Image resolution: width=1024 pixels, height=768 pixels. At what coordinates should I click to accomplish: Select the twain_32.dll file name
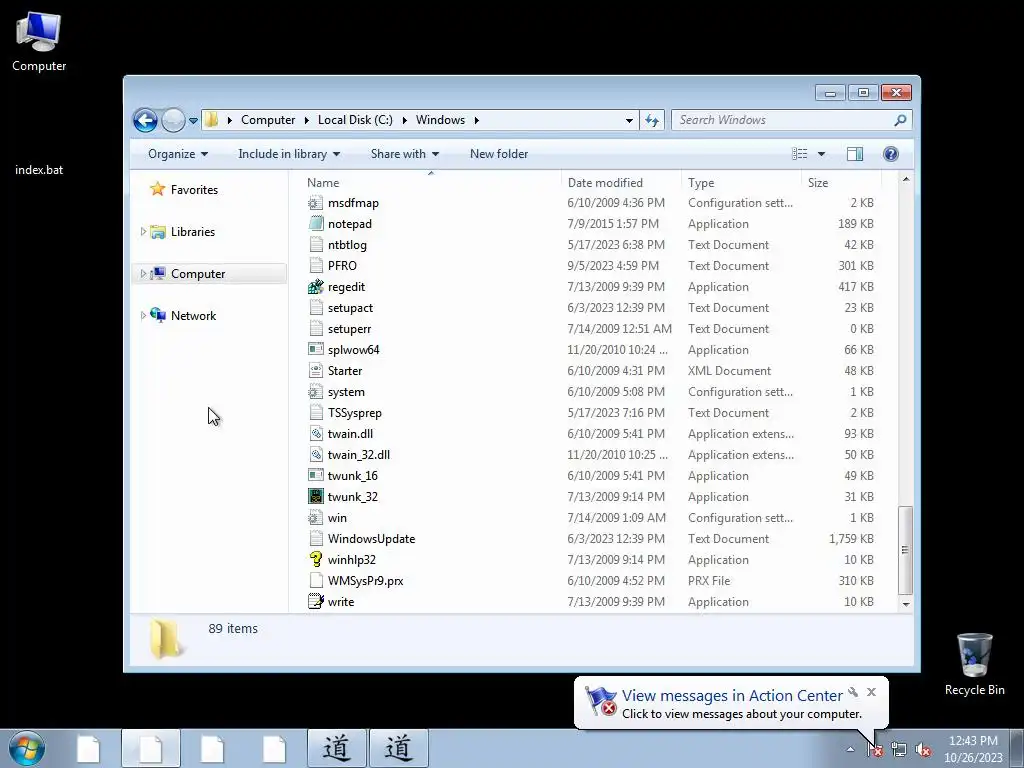359,455
